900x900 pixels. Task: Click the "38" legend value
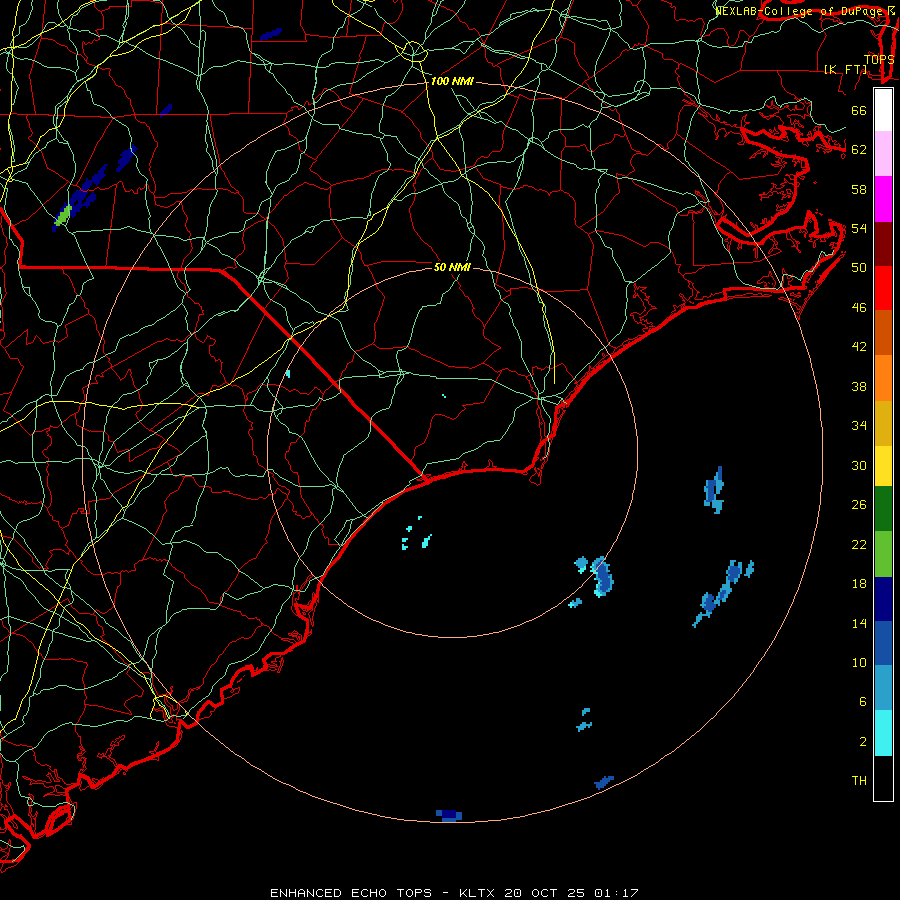(x=859, y=386)
